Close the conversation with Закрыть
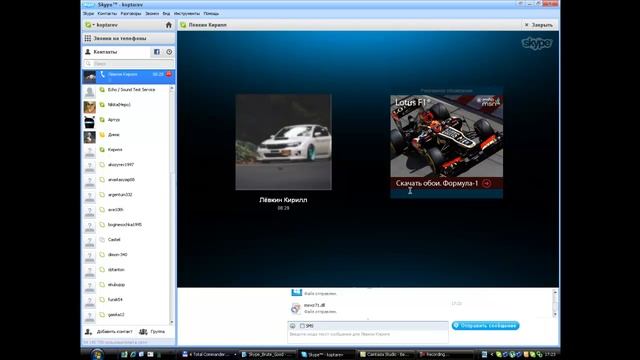Viewport: 640px width, 360px height. pos(539,25)
